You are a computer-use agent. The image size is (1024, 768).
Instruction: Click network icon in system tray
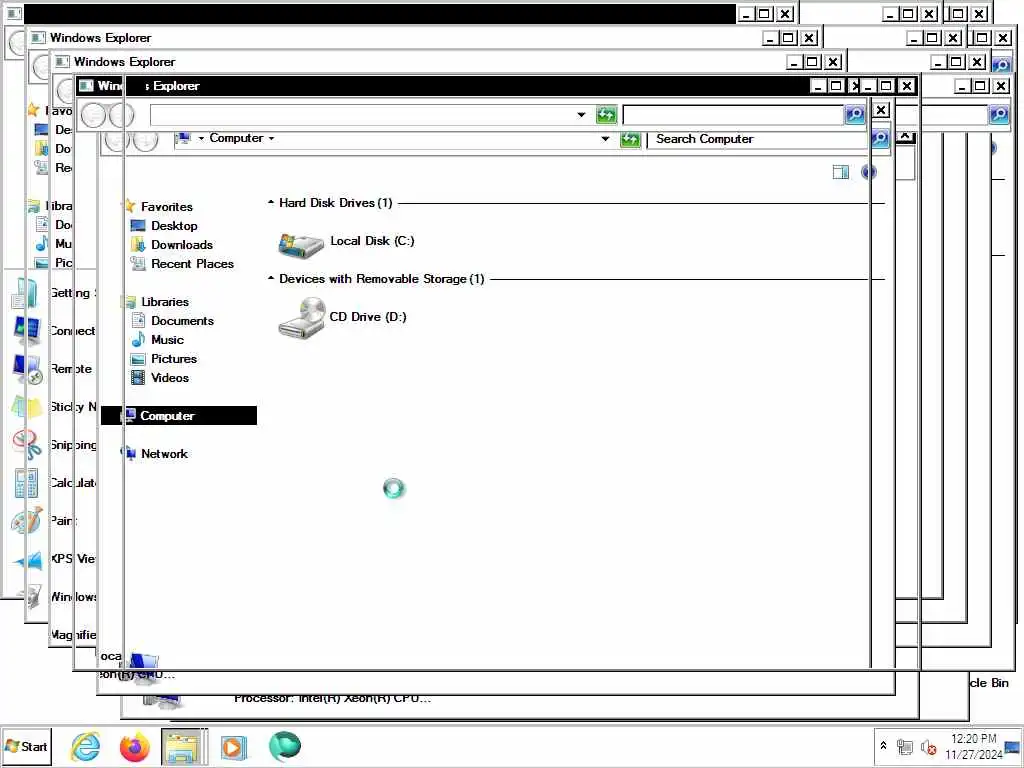[904, 746]
